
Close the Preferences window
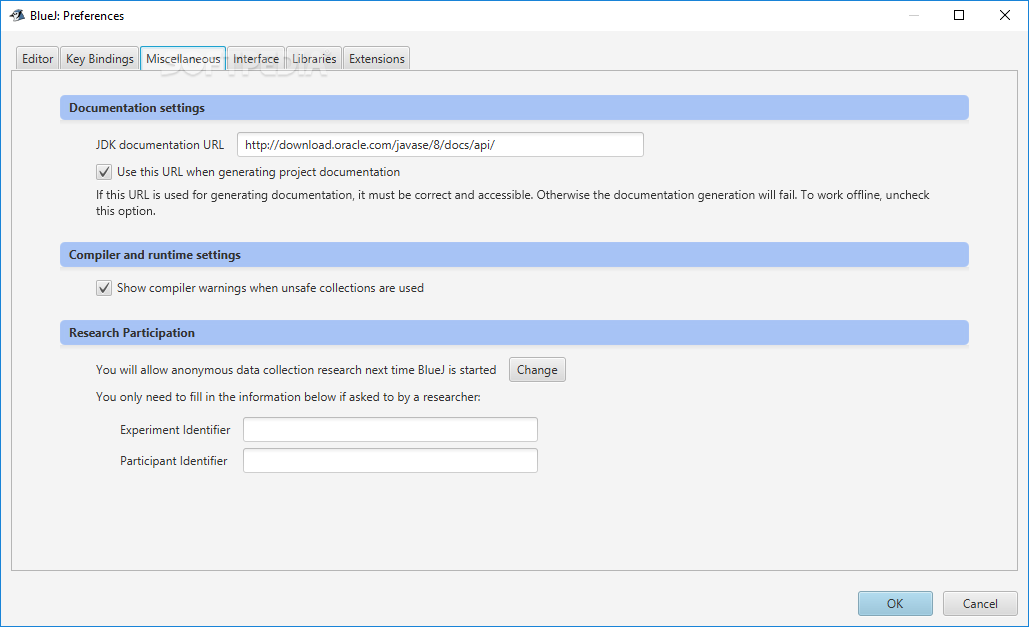(x=1005, y=15)
